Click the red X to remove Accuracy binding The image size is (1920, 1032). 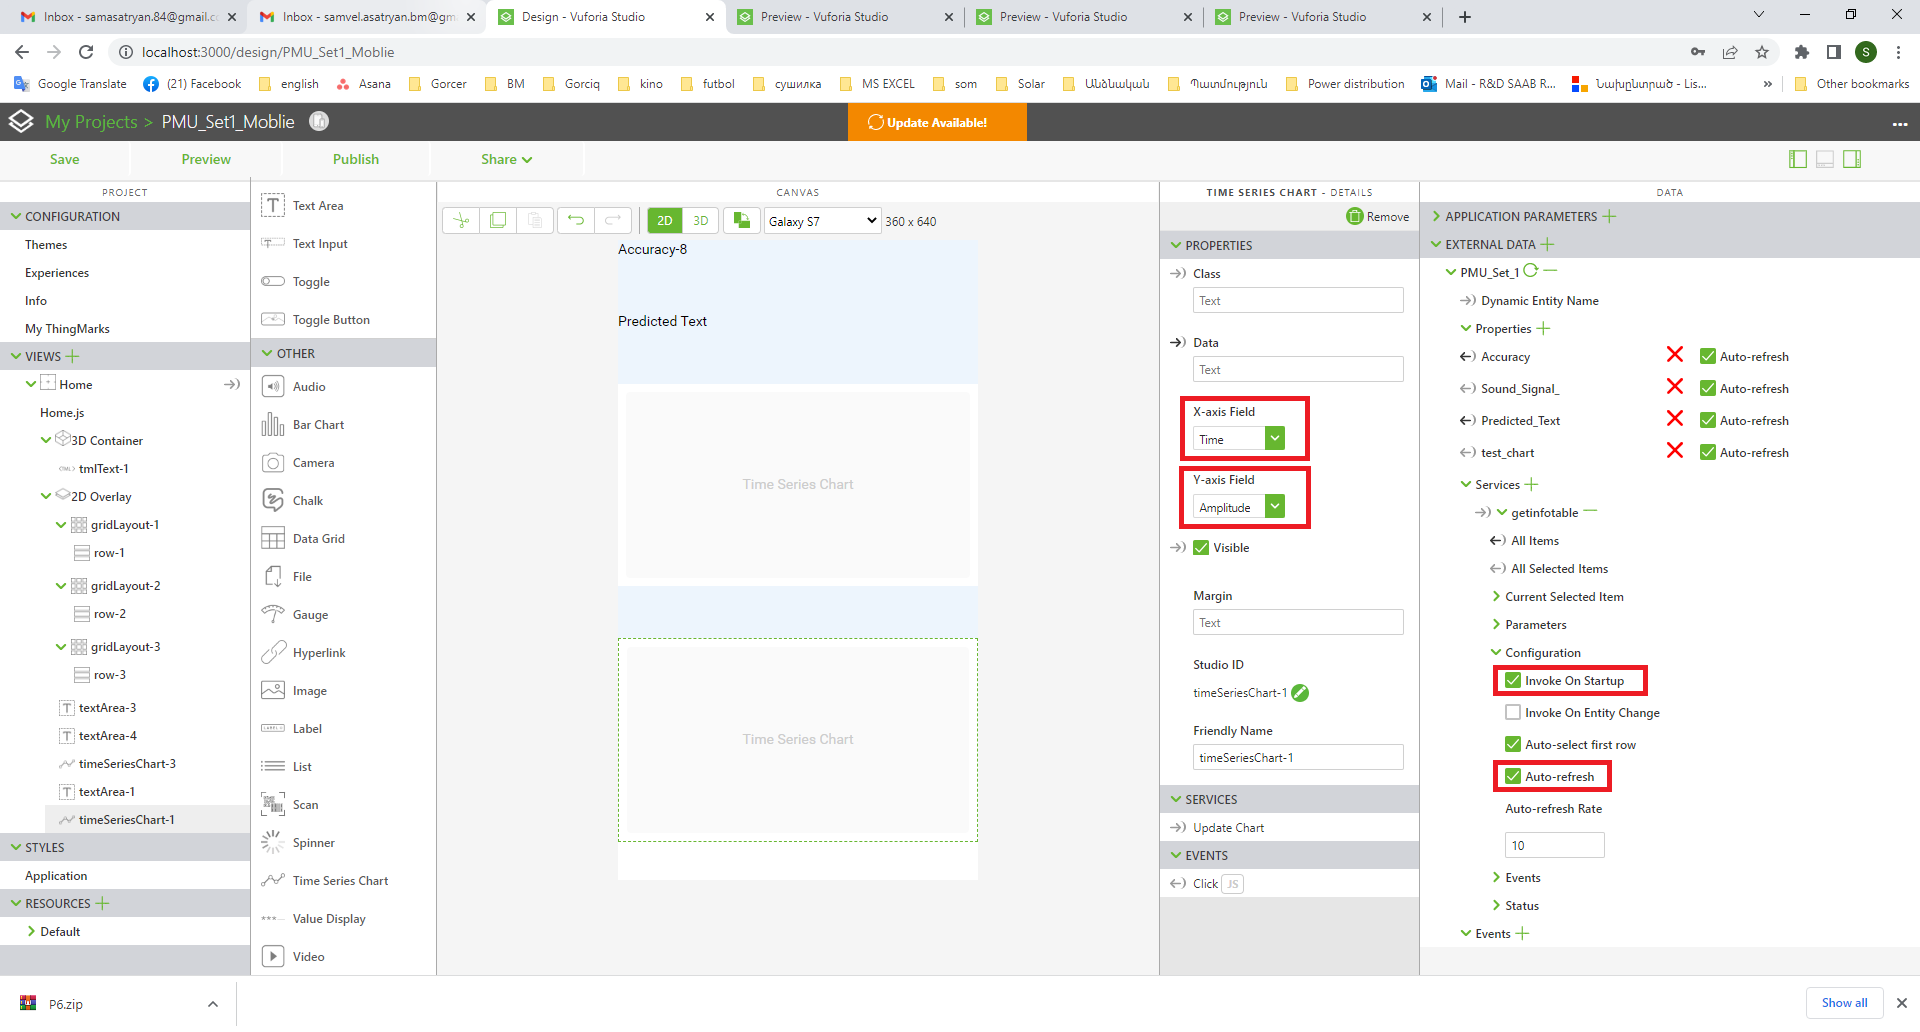tap(1676, 356)
